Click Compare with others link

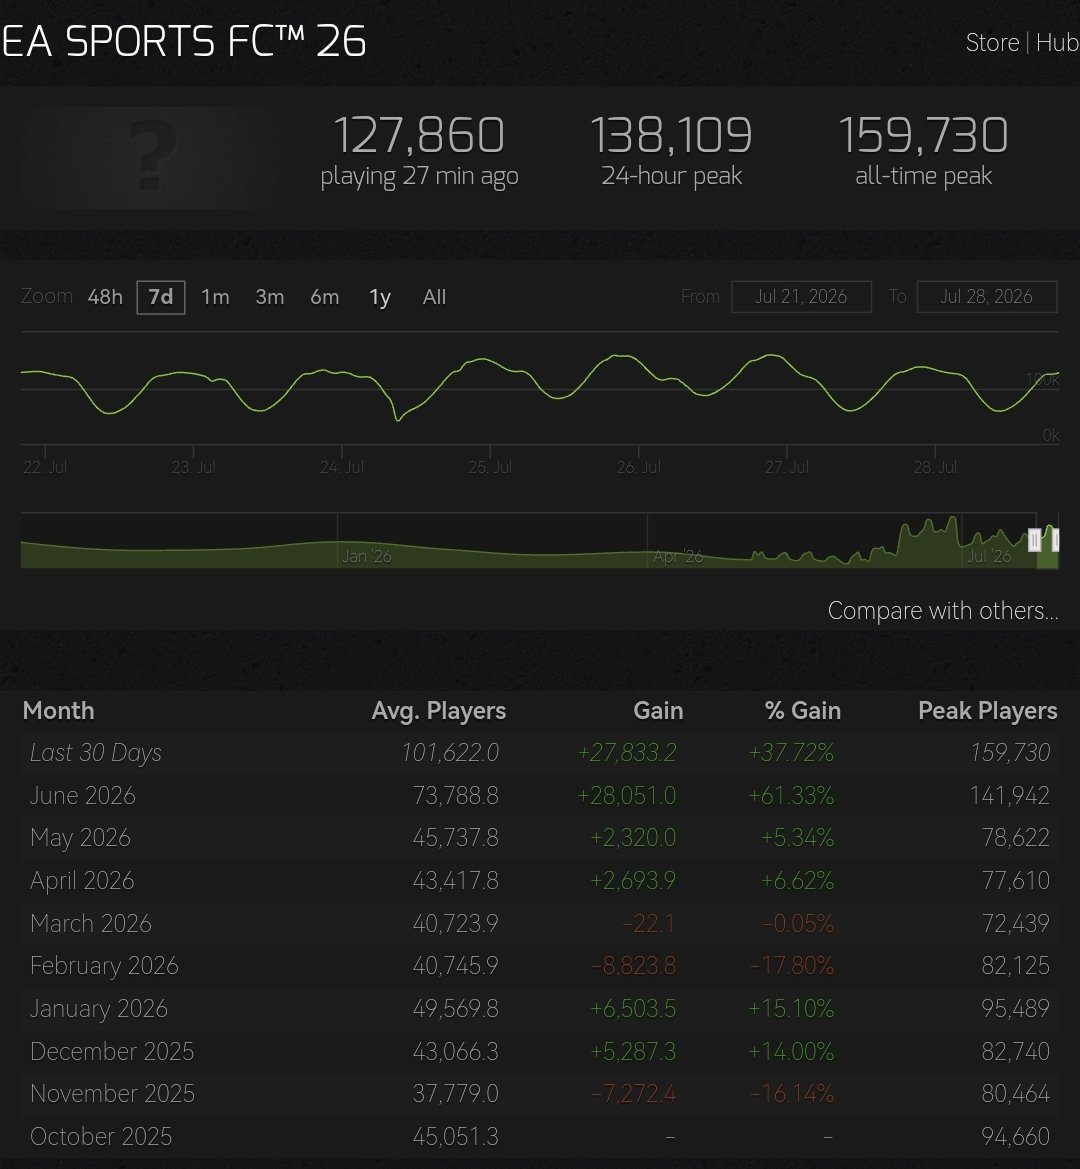click(943, 611)
